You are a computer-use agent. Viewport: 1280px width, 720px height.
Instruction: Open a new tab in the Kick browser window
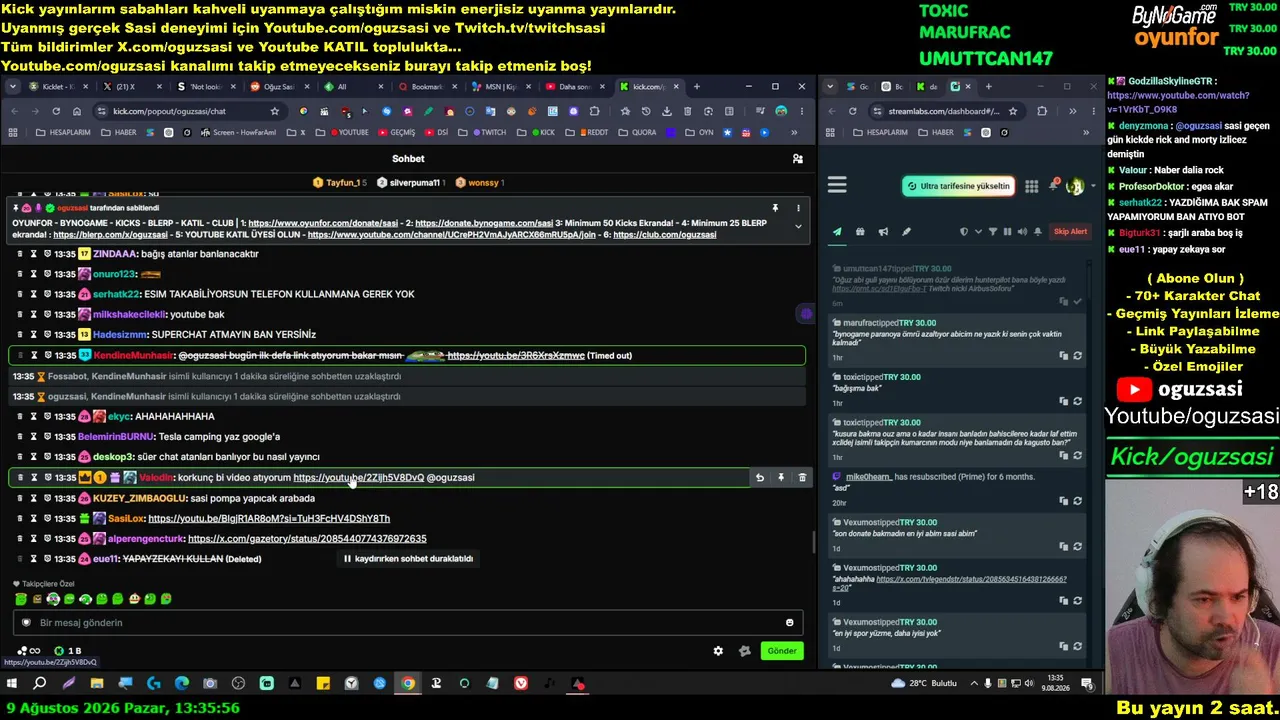coord(697,87)
